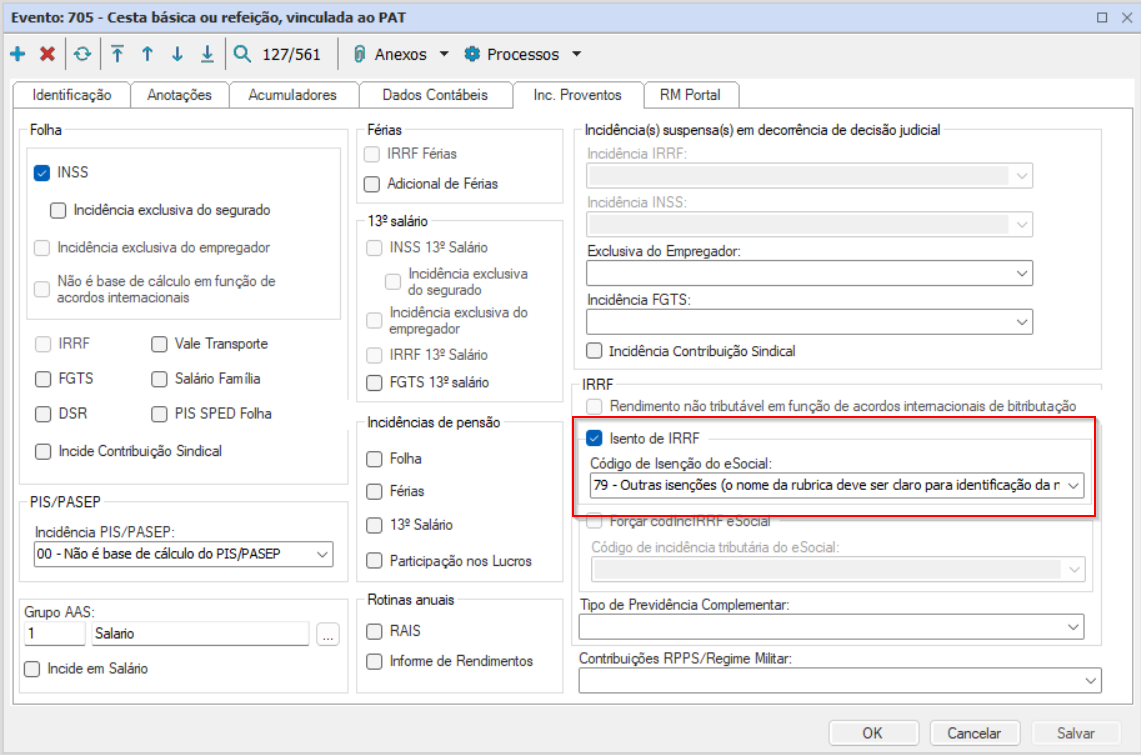Toggle the Isento de IRRF checkbox
This screenshot has width=1141, height=755.
tap(594, 437)
